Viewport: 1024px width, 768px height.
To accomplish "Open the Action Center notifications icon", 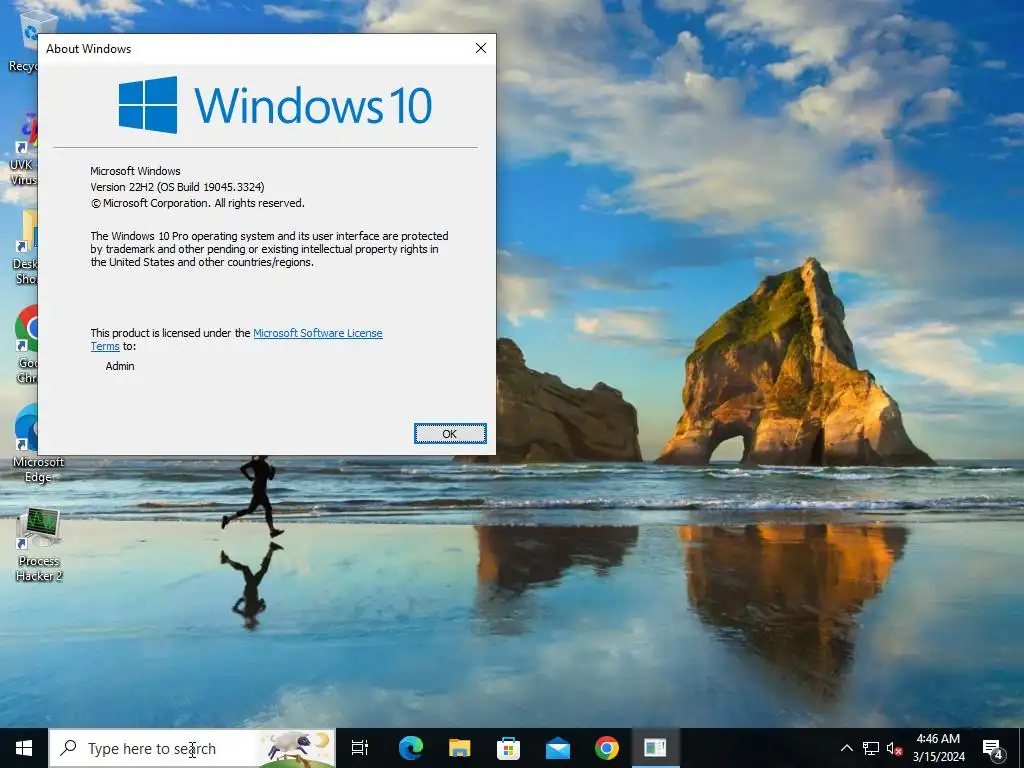I will point(993,748).
